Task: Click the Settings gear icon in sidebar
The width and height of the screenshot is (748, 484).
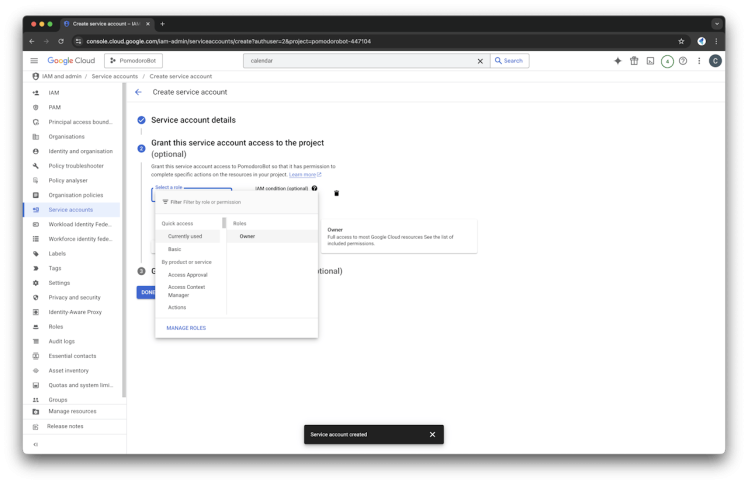Action: coord(36,283)
